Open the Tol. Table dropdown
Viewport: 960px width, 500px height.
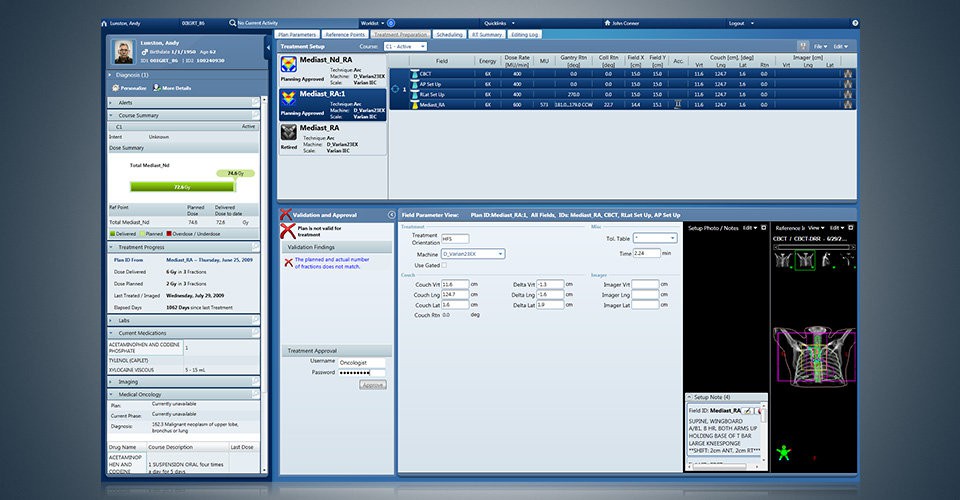pos(654,238)
